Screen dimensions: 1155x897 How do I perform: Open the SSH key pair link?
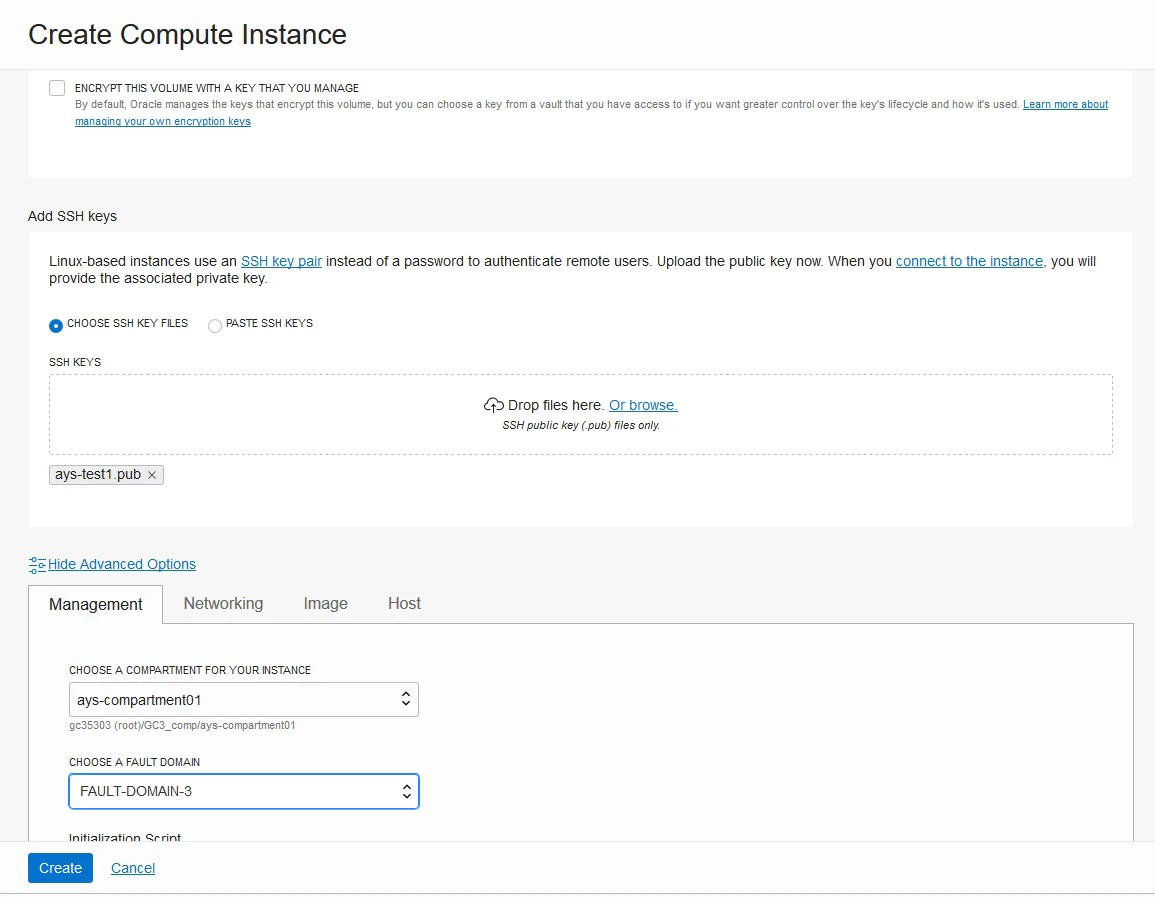click(281, 261)
